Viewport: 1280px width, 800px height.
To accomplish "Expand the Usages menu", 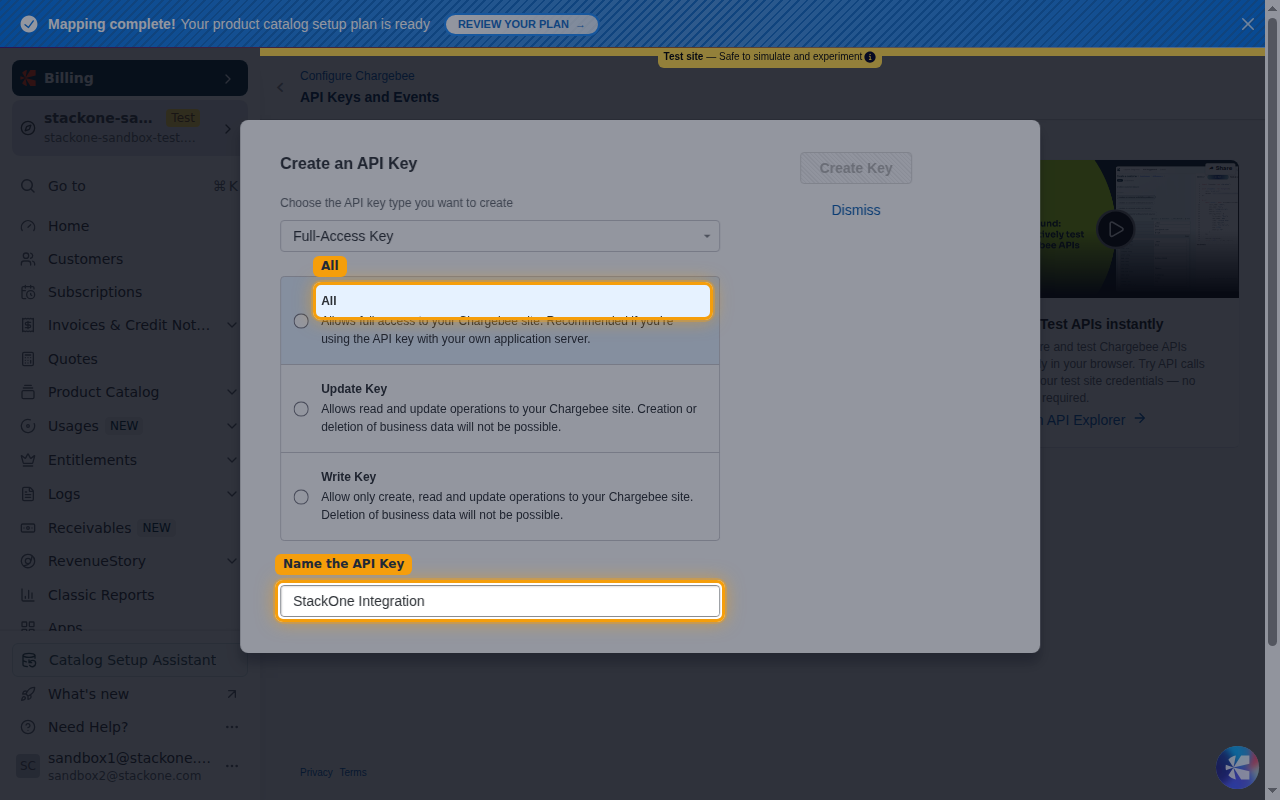I will pos(232,426).
